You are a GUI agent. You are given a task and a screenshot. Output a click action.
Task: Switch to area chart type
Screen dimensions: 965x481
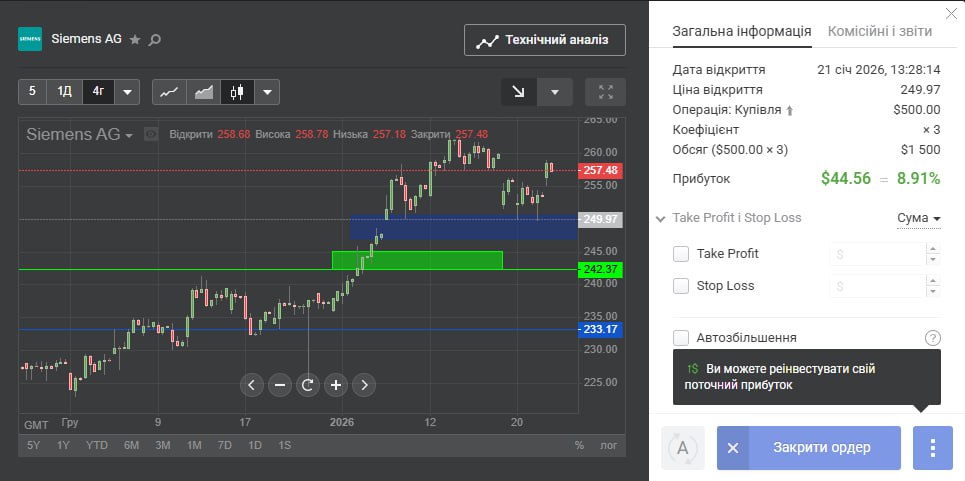(x=204, y=92)
